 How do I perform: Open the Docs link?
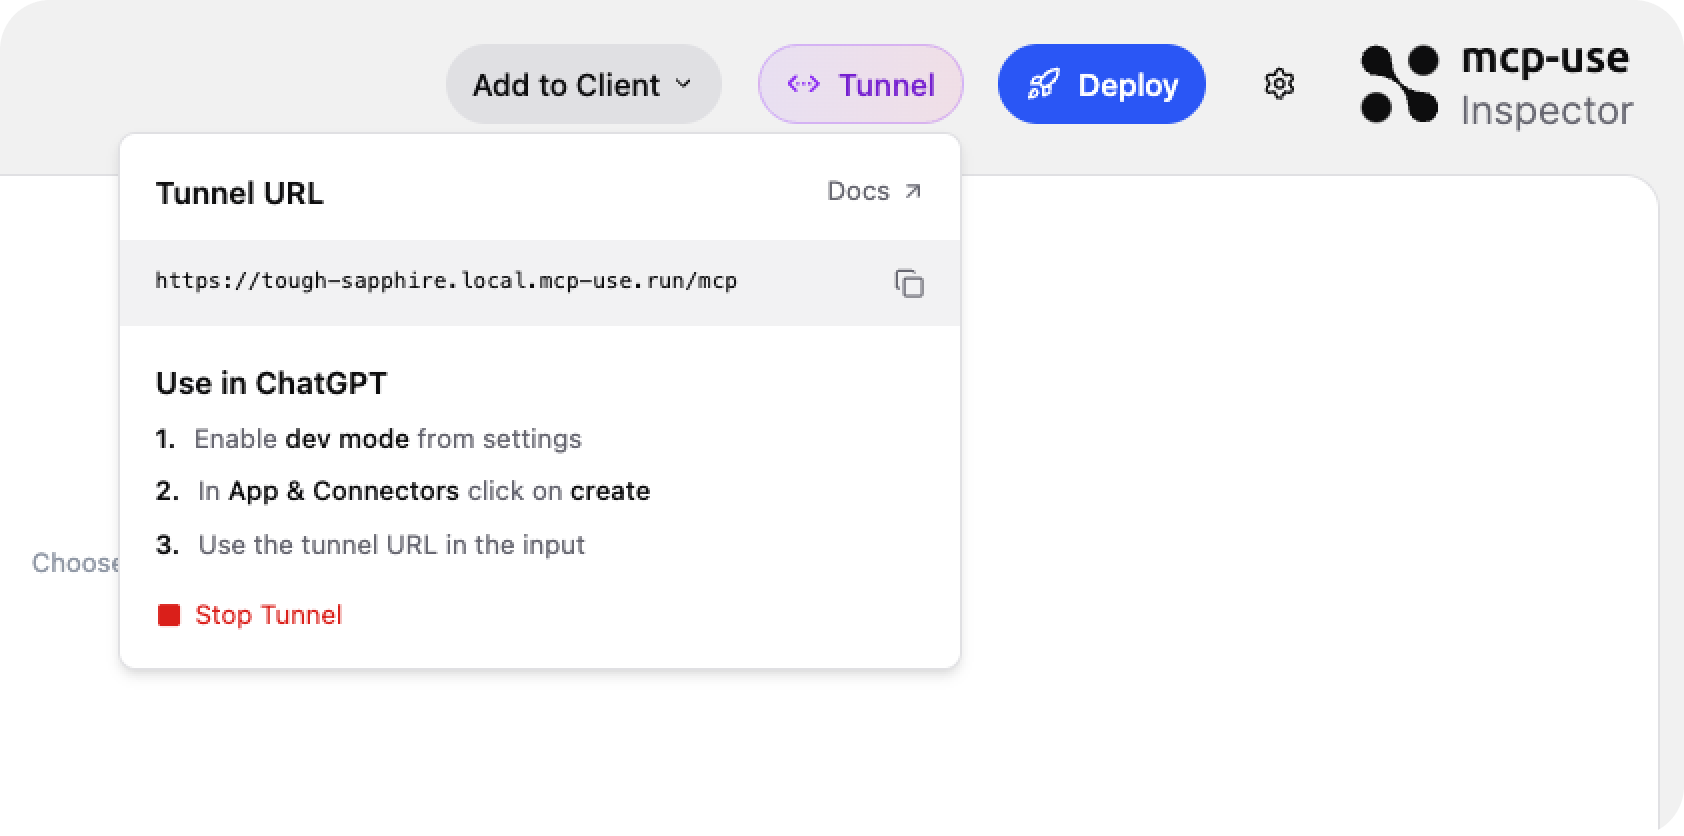point(874,191)
